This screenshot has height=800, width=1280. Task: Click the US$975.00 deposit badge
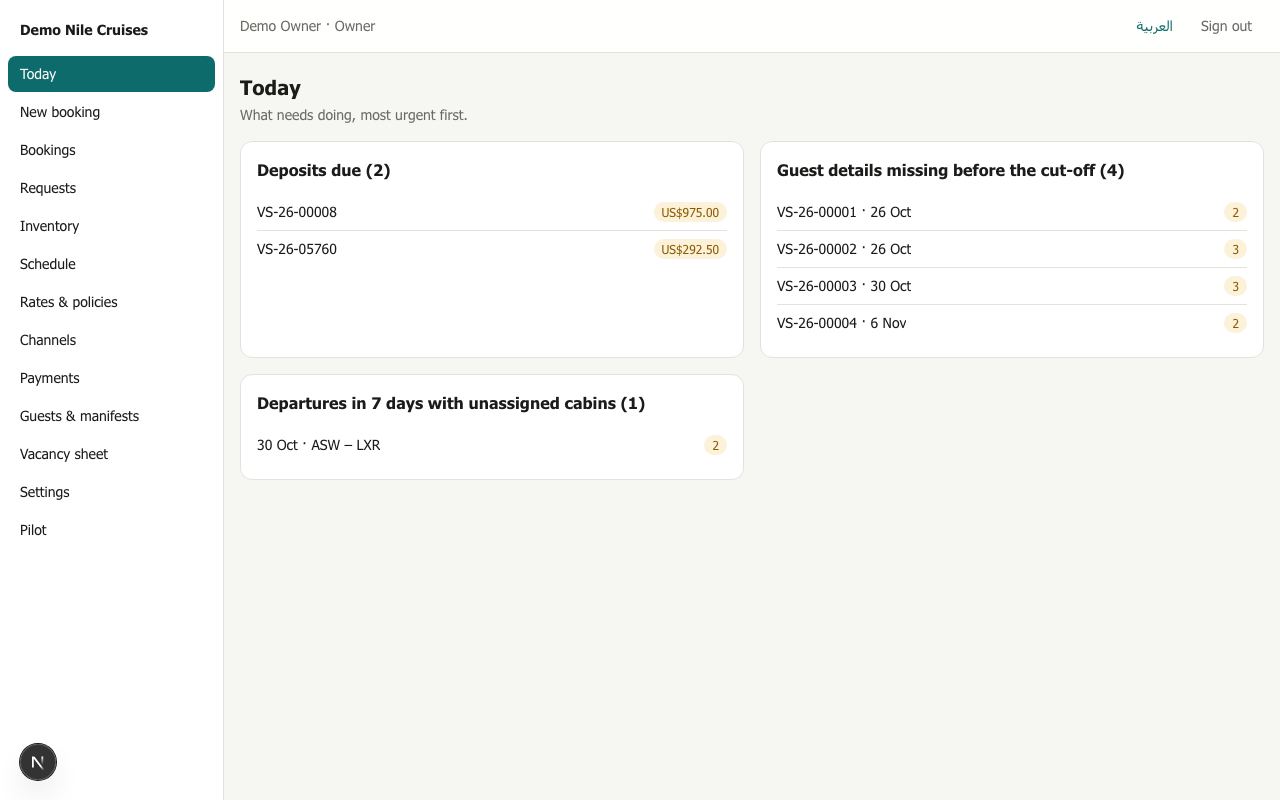690,212
